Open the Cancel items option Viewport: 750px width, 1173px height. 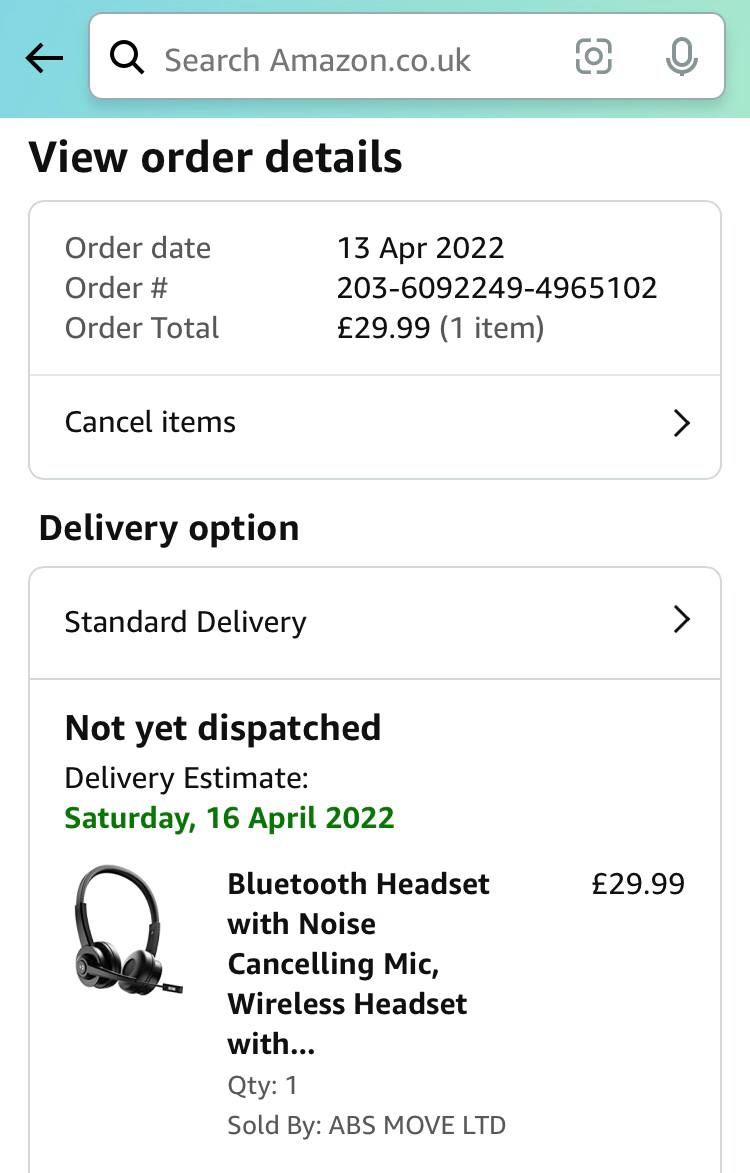150,422
